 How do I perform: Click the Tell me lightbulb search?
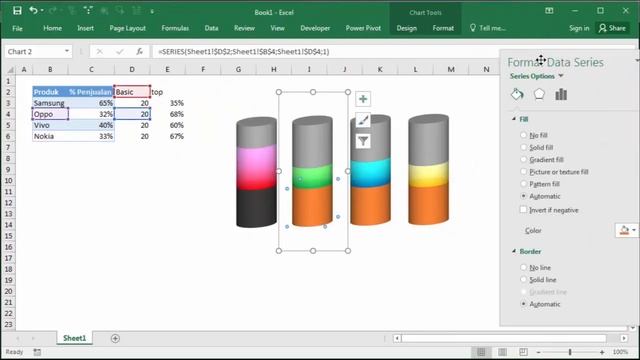pos(488,28)
